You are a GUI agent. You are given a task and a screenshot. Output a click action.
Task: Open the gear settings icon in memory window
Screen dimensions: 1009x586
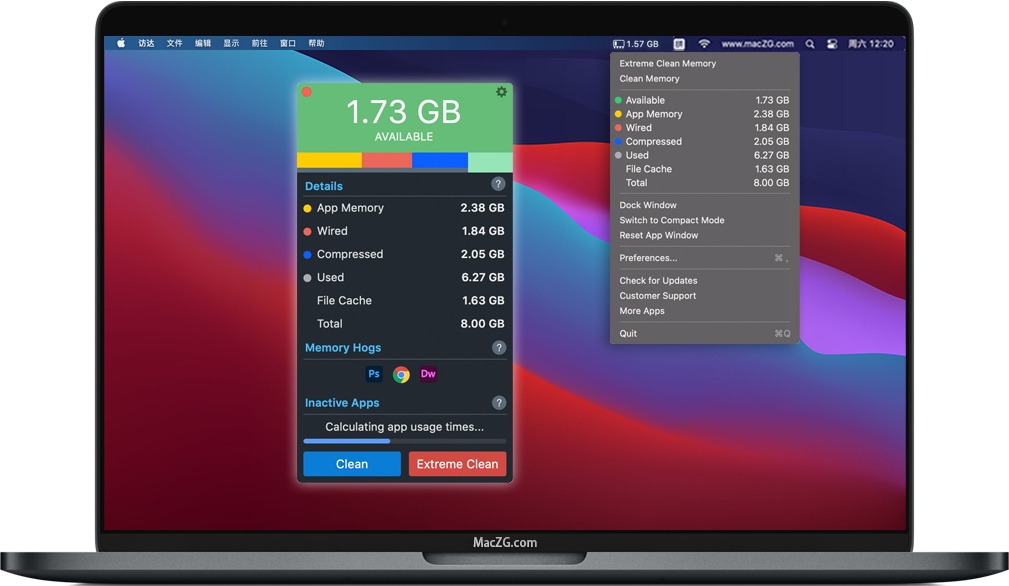coord(501,92)
